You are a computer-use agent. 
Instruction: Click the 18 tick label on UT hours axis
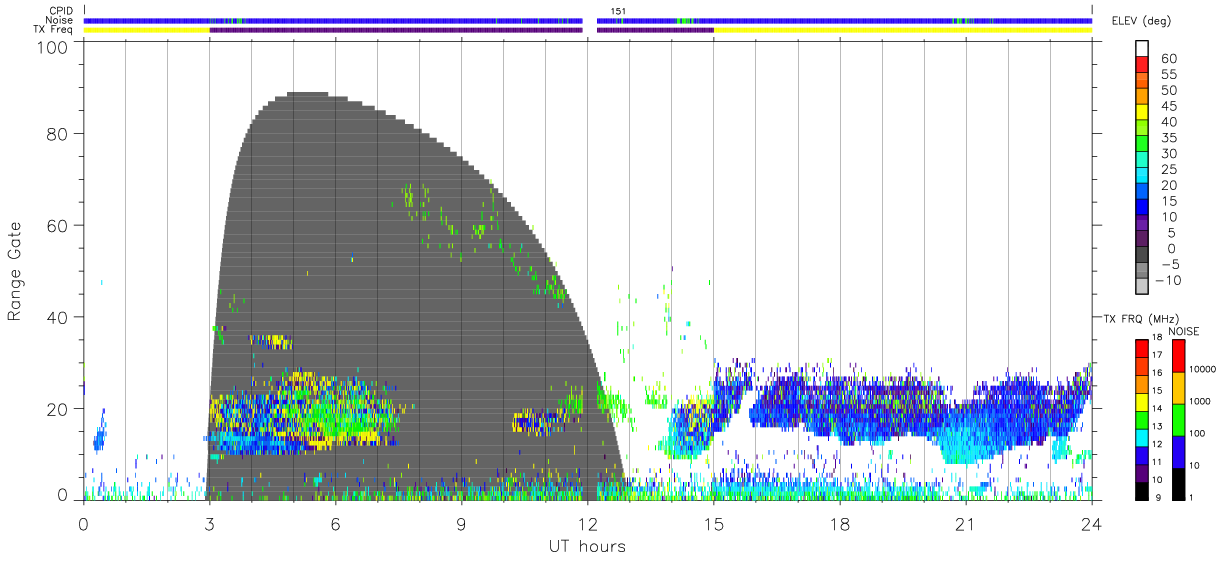(839, 523)
